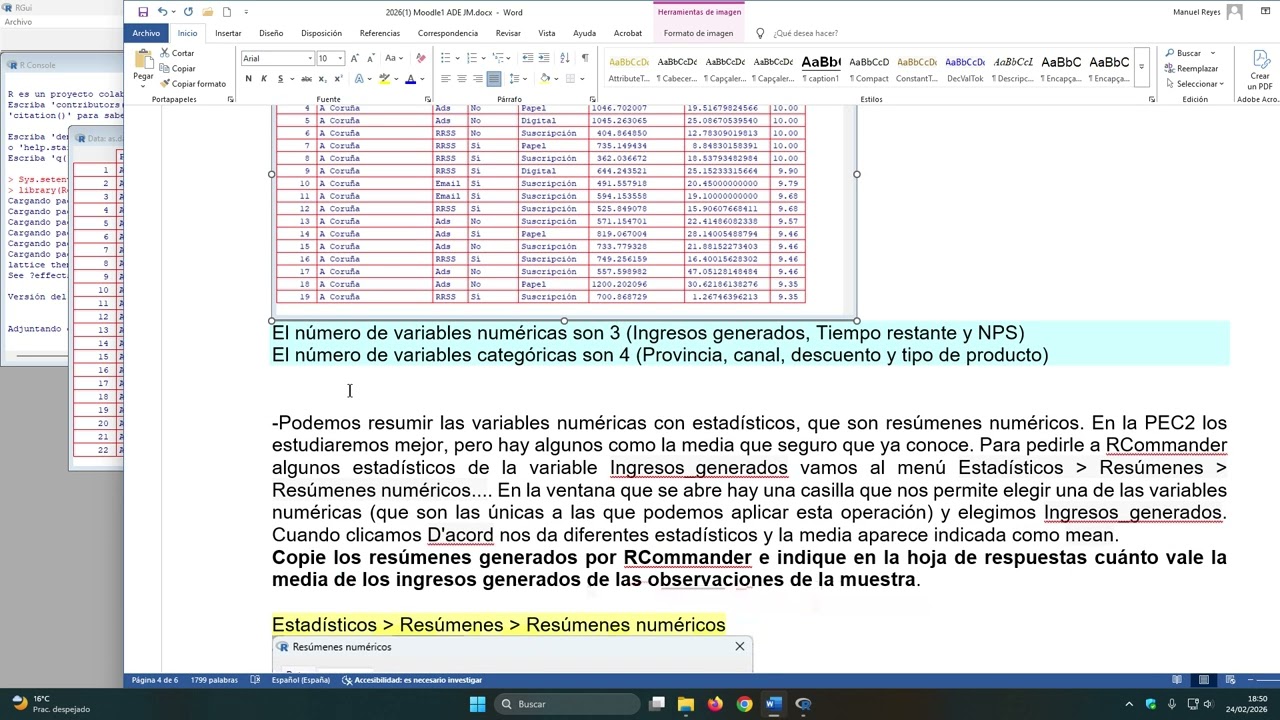Apply the DecValTok style

click(965, 68)
